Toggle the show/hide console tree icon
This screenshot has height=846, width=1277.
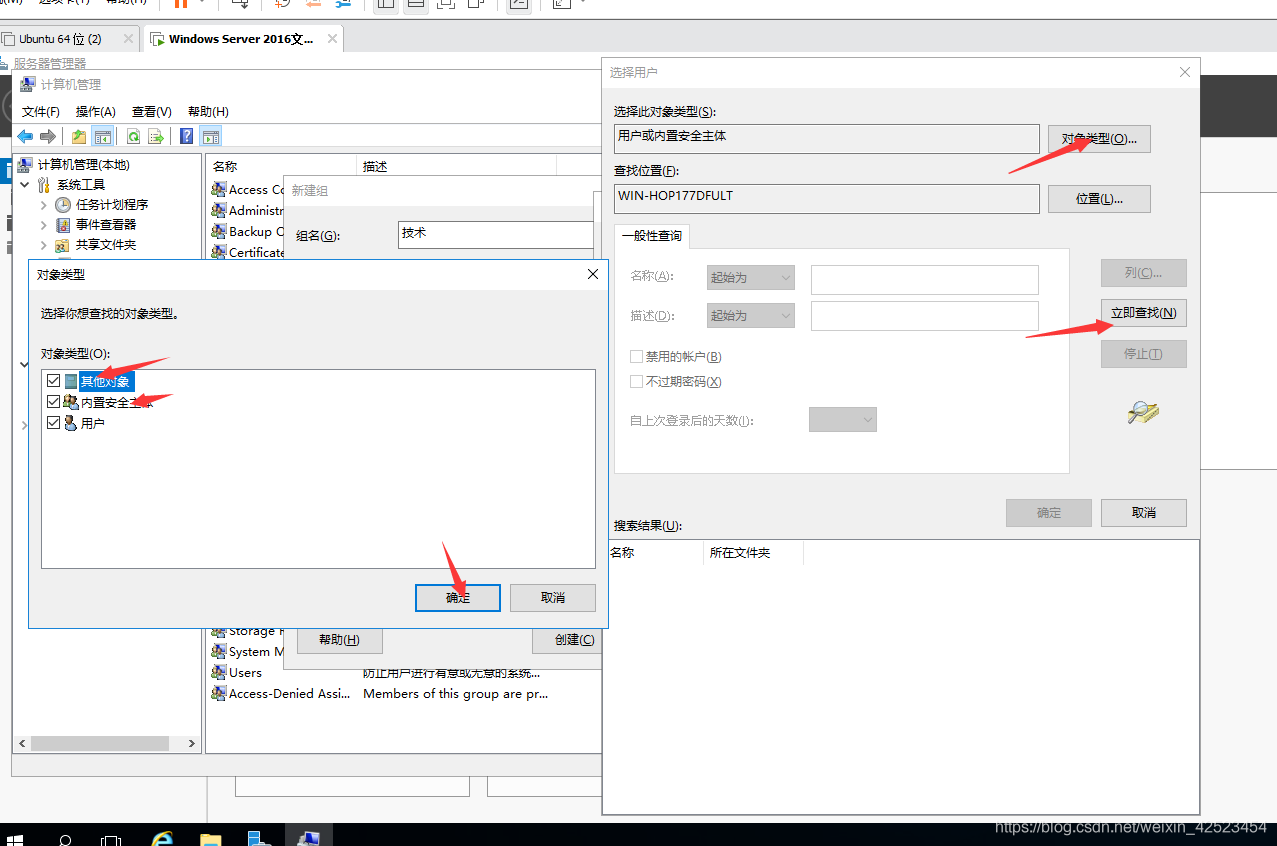click(102, 137)
